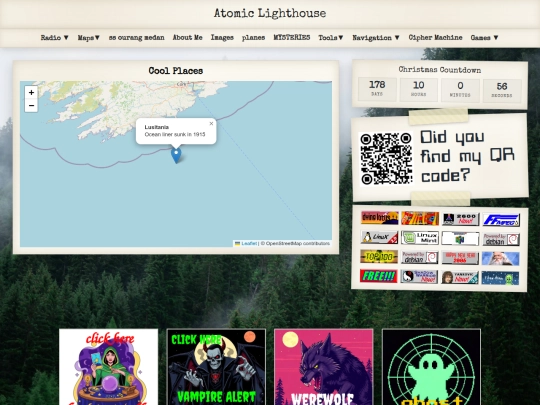
Task: Click the blue Lusitania map marker
Action: click(176, 156)
